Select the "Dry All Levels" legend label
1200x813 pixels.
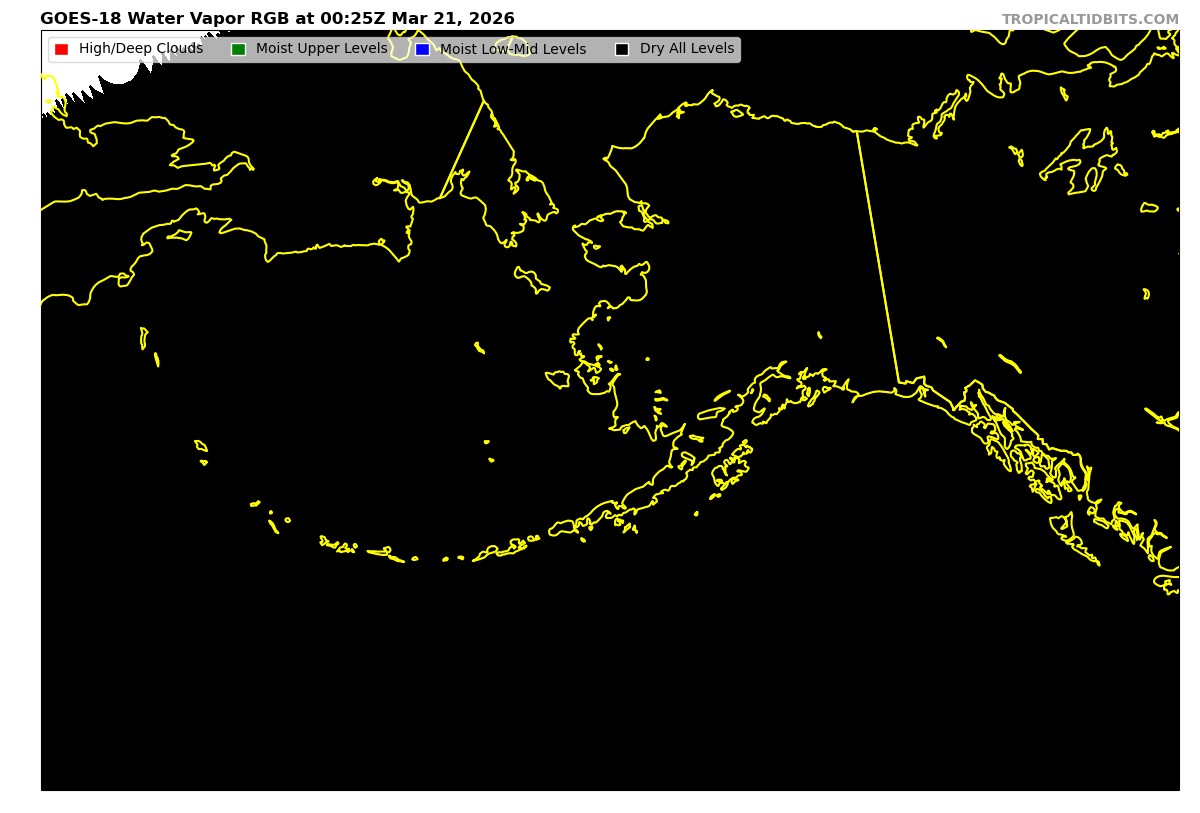[686, 49]
